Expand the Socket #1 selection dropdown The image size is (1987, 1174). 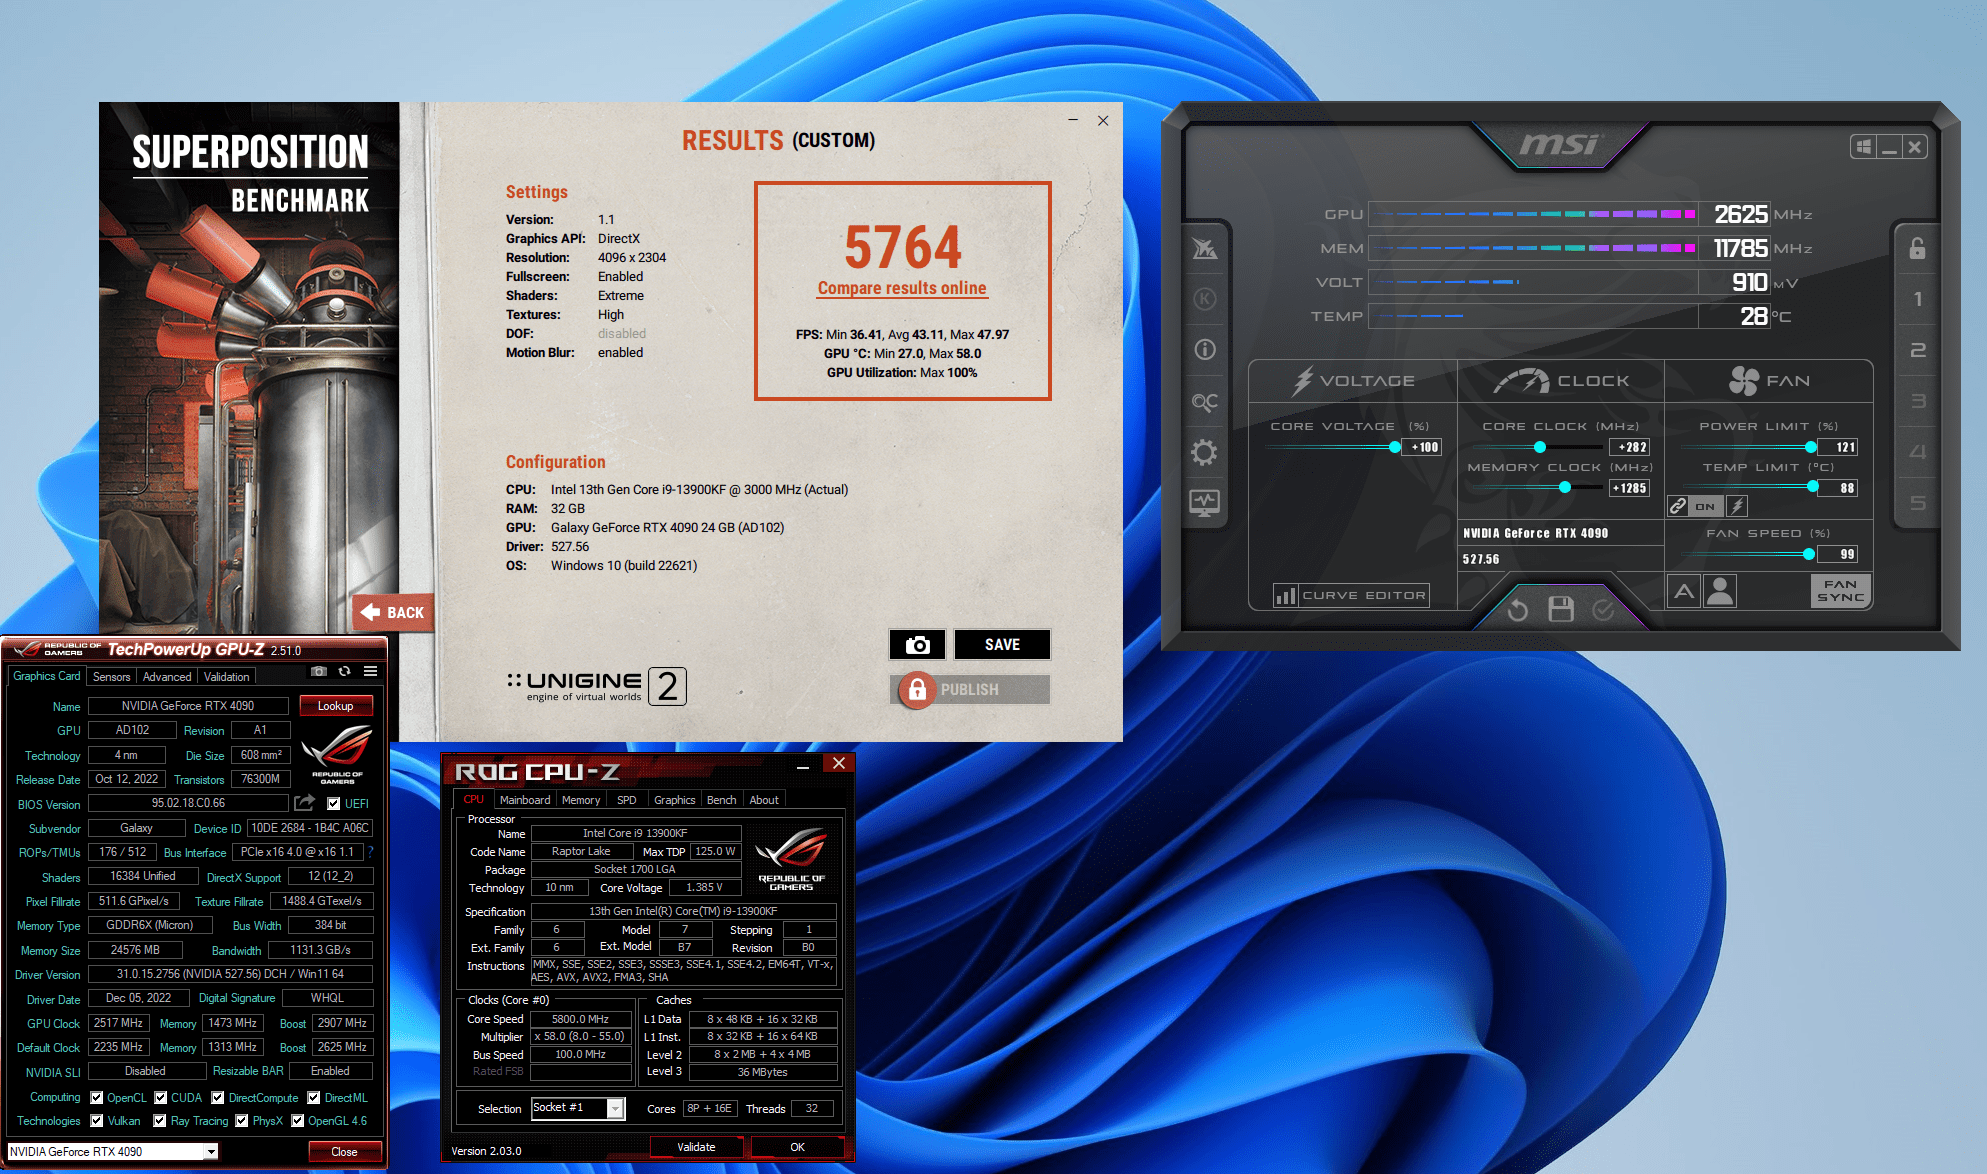coord(615,1108)
